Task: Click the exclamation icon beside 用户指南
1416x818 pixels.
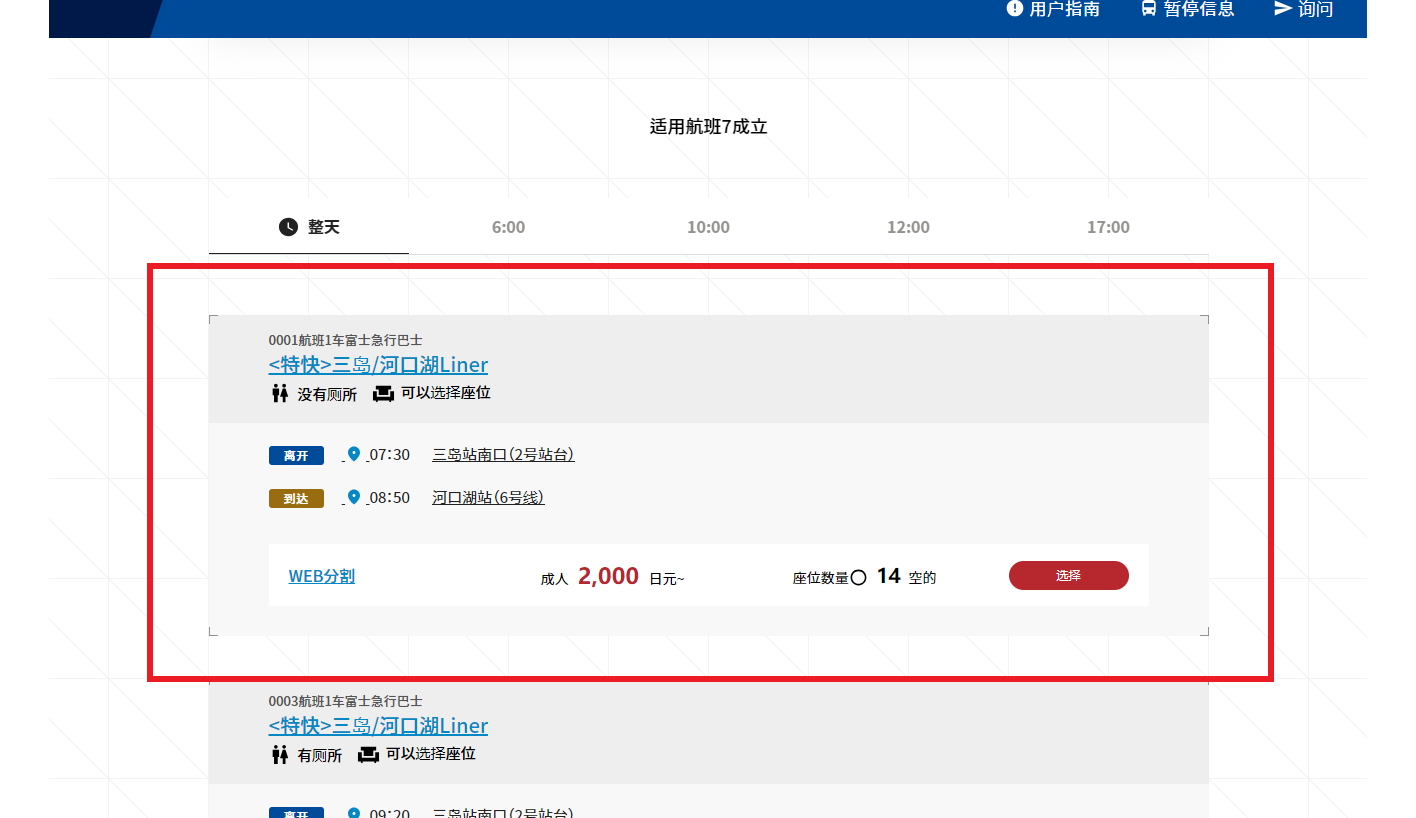Action: (x=1015, y=8)
